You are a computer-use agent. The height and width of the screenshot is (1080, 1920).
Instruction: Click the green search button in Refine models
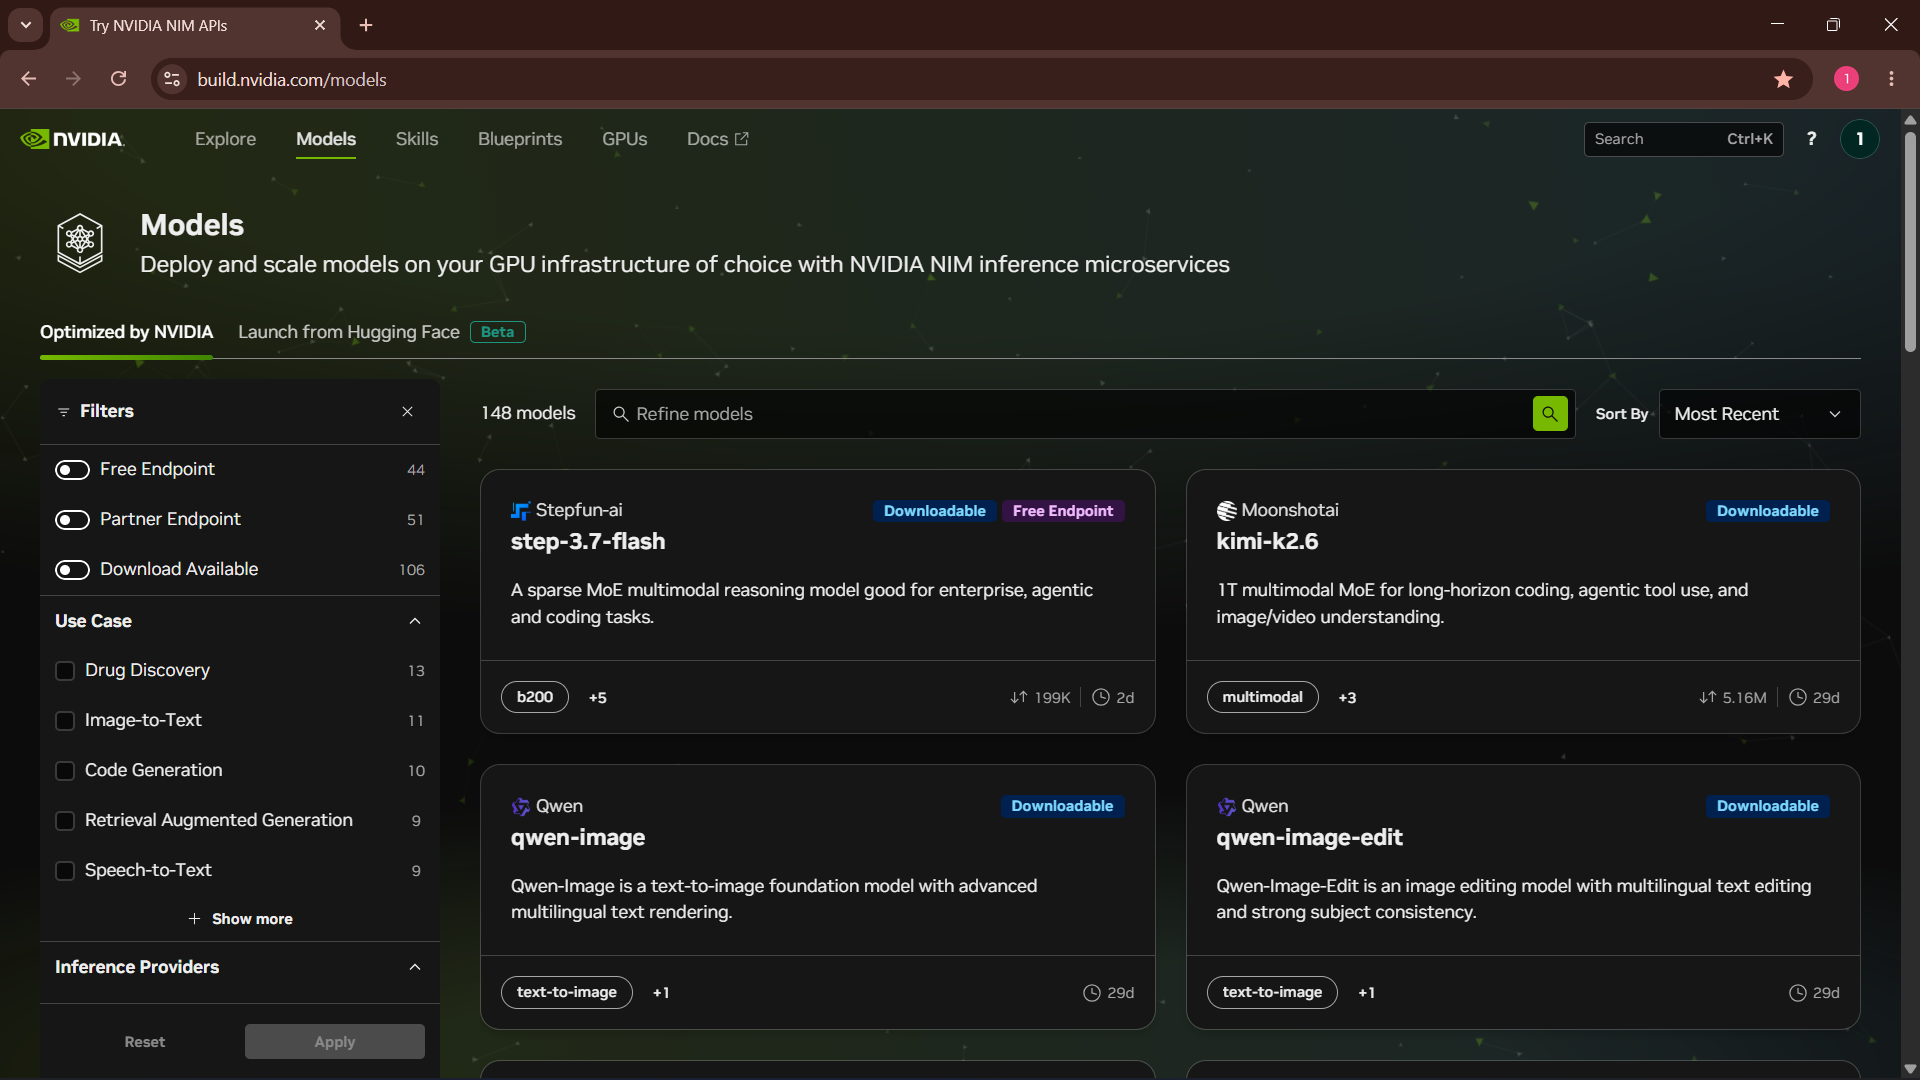1550,414
